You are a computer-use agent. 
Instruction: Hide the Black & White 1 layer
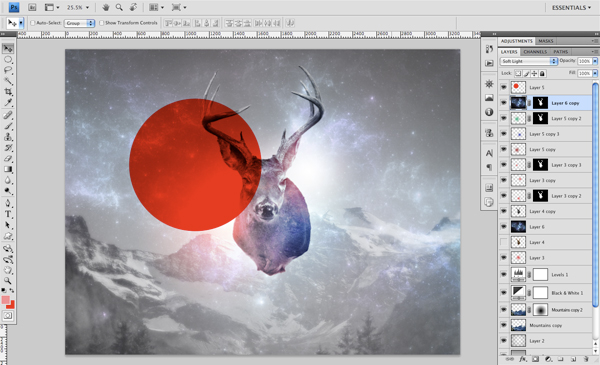click(x=504, y=293)
